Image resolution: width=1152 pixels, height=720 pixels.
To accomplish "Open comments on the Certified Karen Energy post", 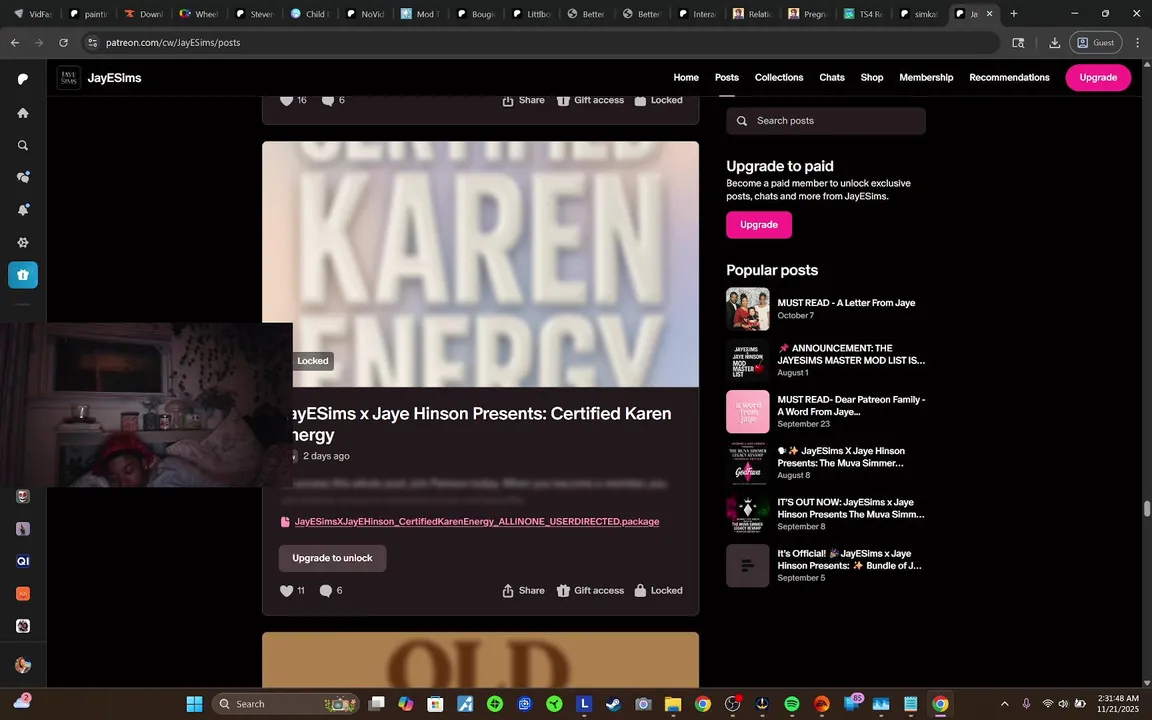I will (325, 591).
